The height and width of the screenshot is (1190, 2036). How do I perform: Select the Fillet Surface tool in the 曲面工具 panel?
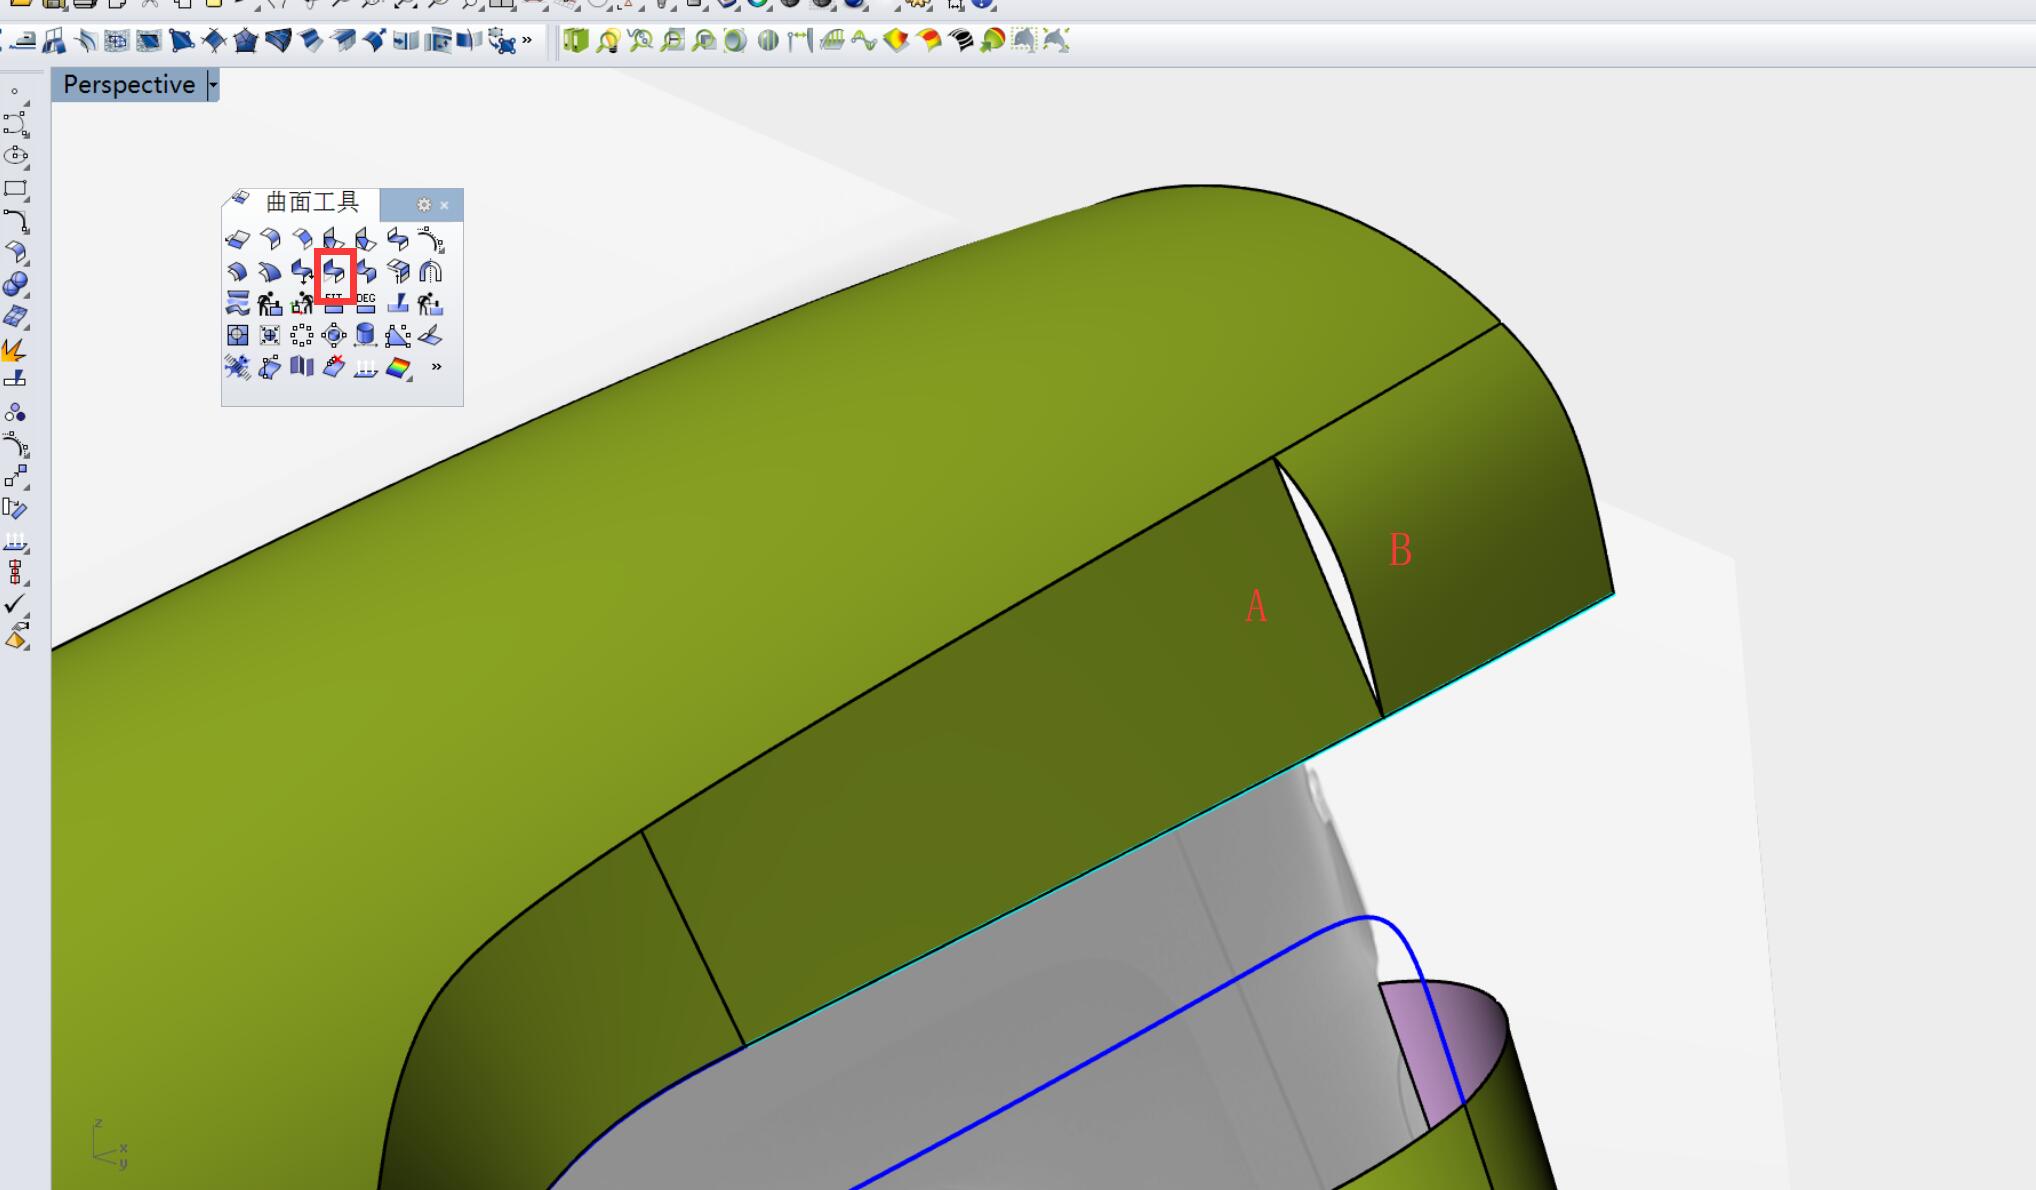pos(270,239)
